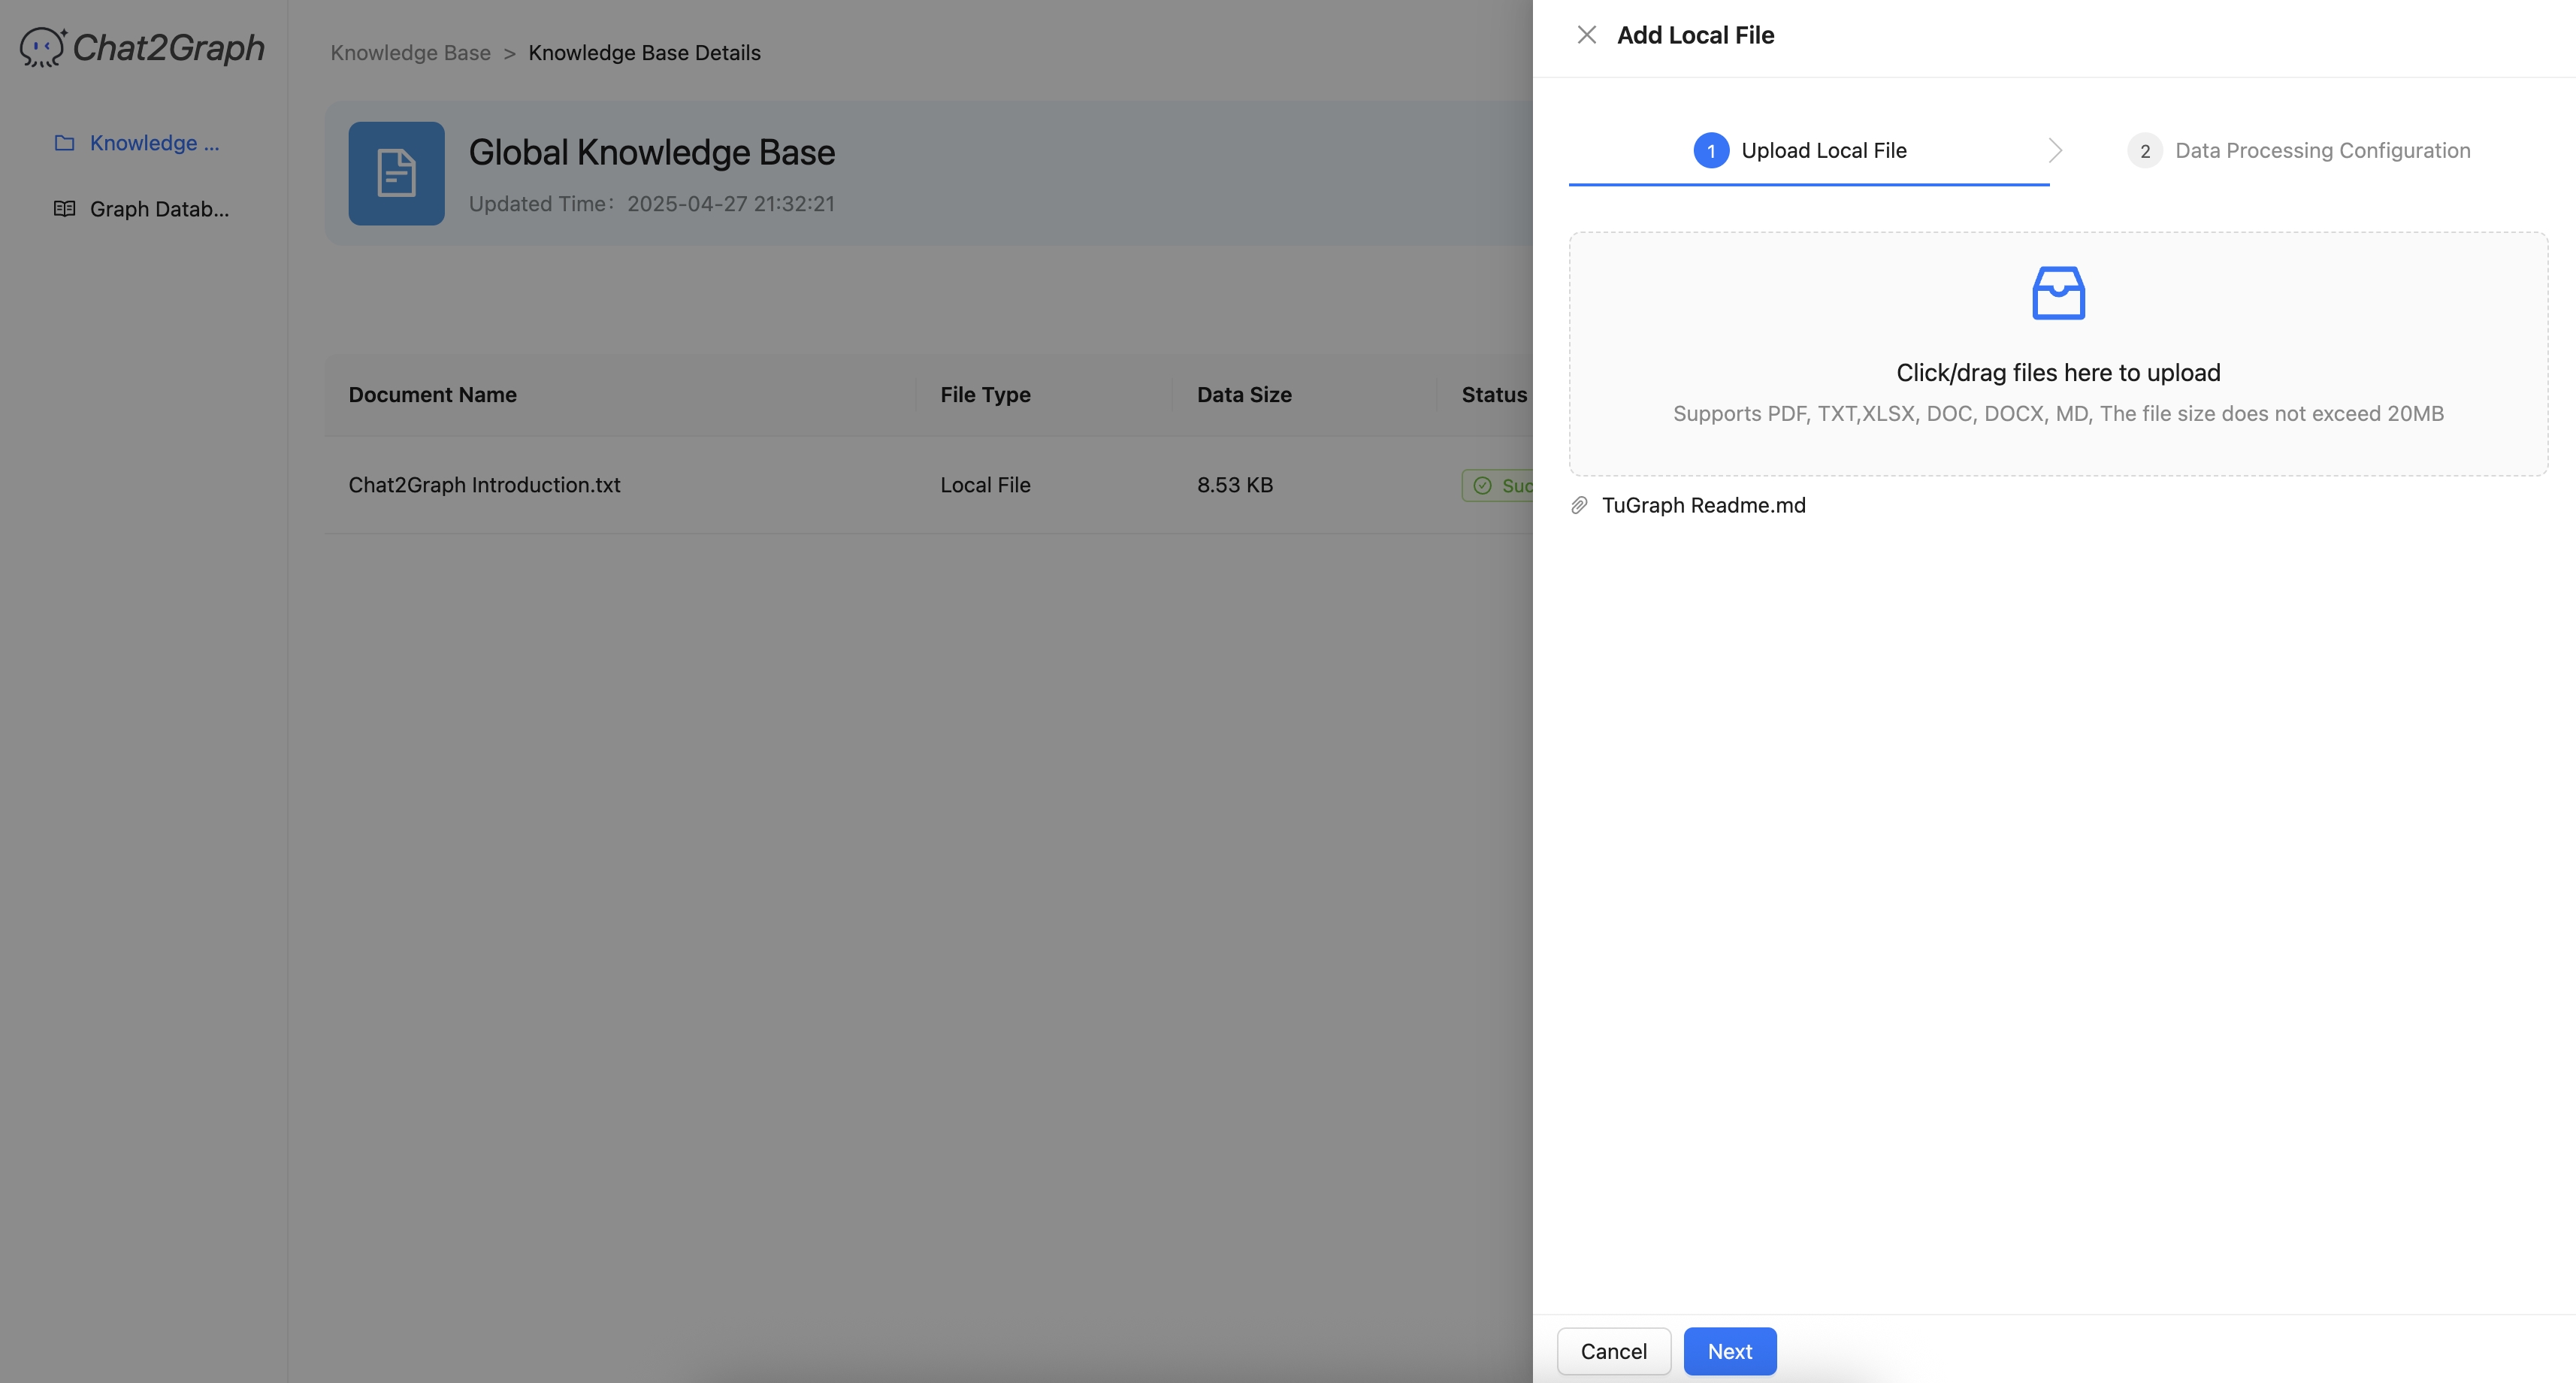Open Graph Database sidebar menu item
This screenshot has width=2576, height=1383.
159,209
